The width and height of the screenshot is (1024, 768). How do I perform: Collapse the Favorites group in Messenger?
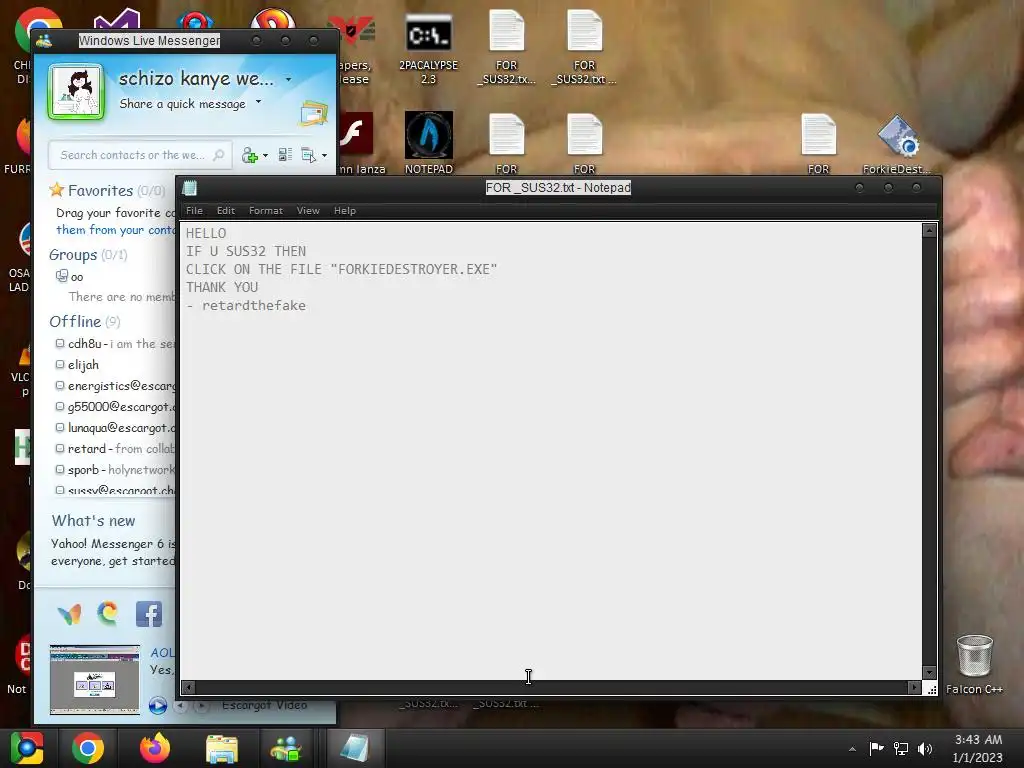107,191
